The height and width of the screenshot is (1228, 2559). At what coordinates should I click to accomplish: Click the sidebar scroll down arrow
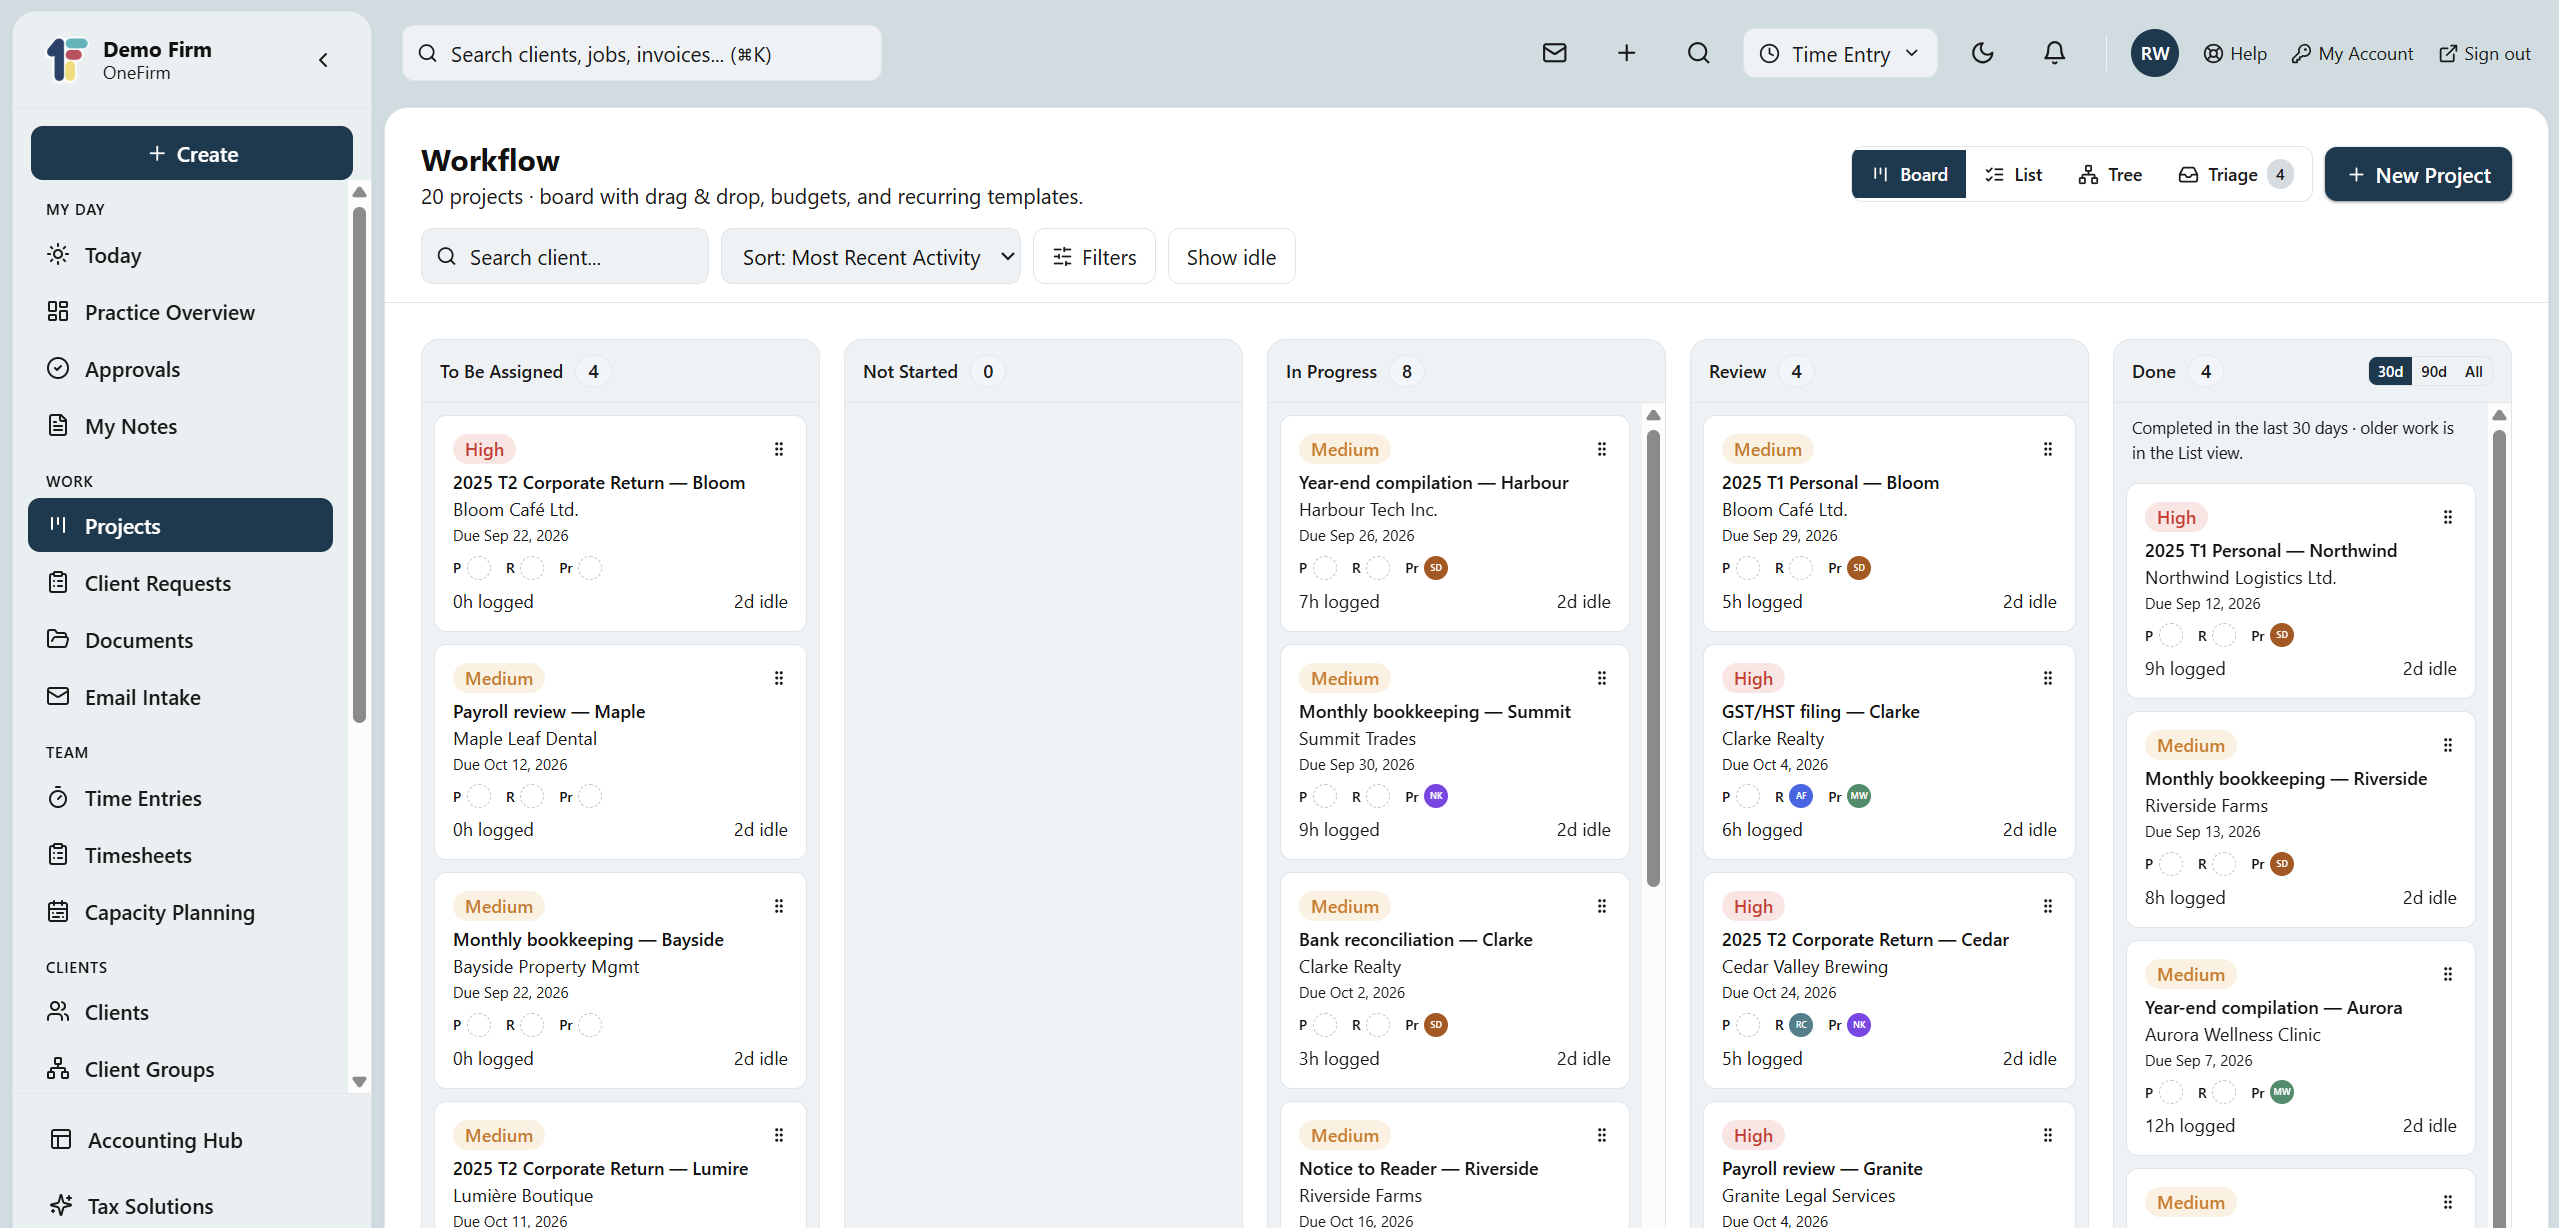point(360,1082)
